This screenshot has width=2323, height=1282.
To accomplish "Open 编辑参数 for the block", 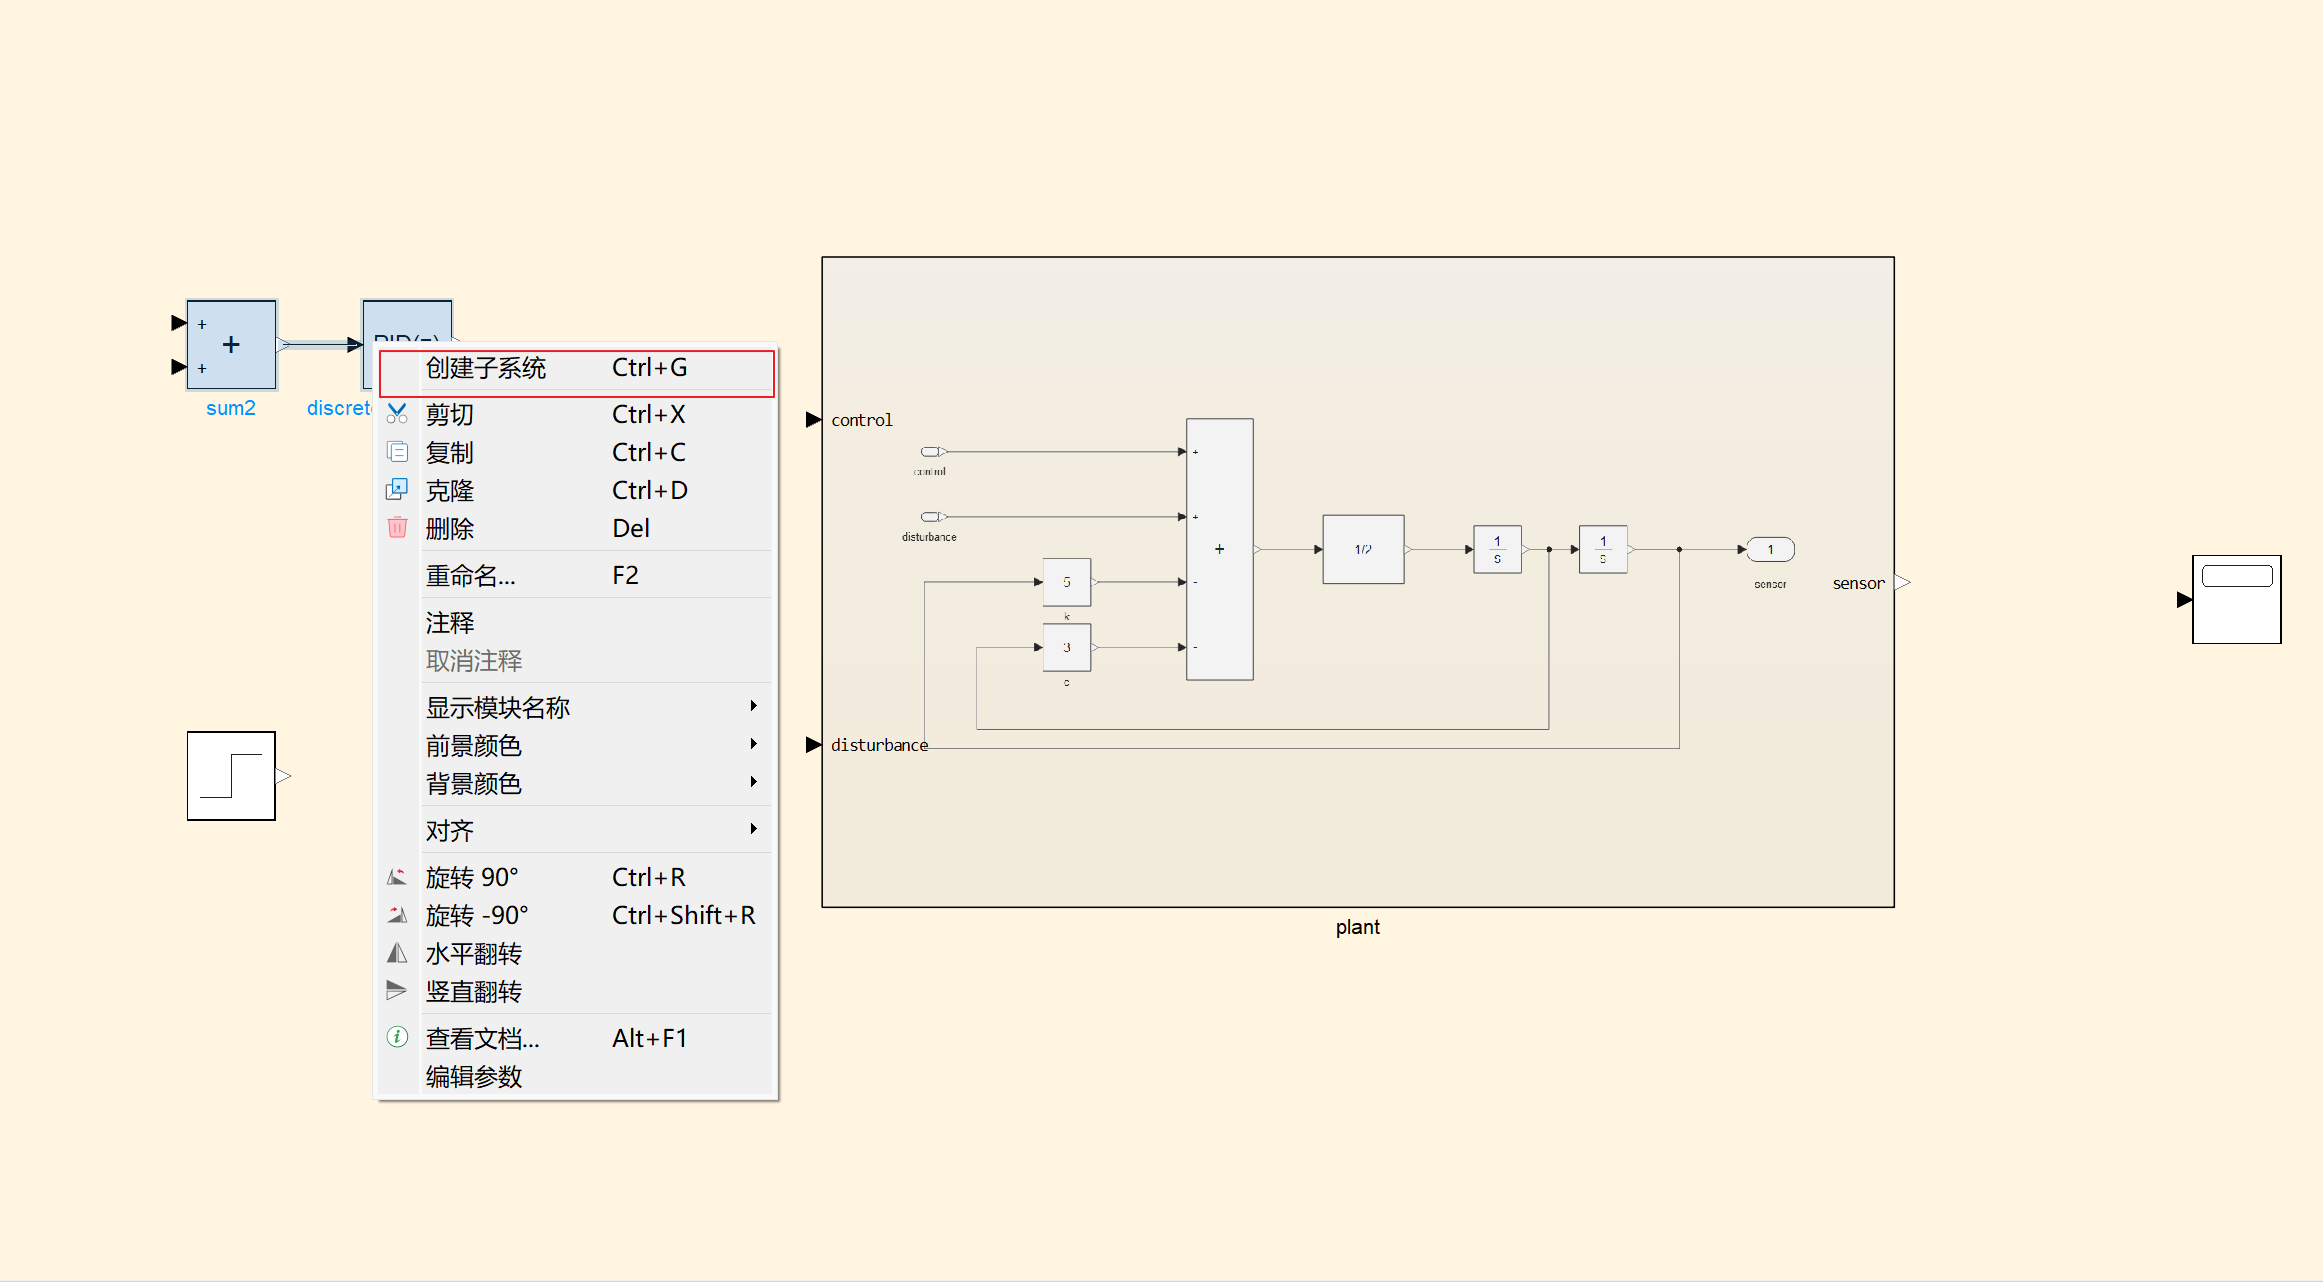I will [575, 1076].
